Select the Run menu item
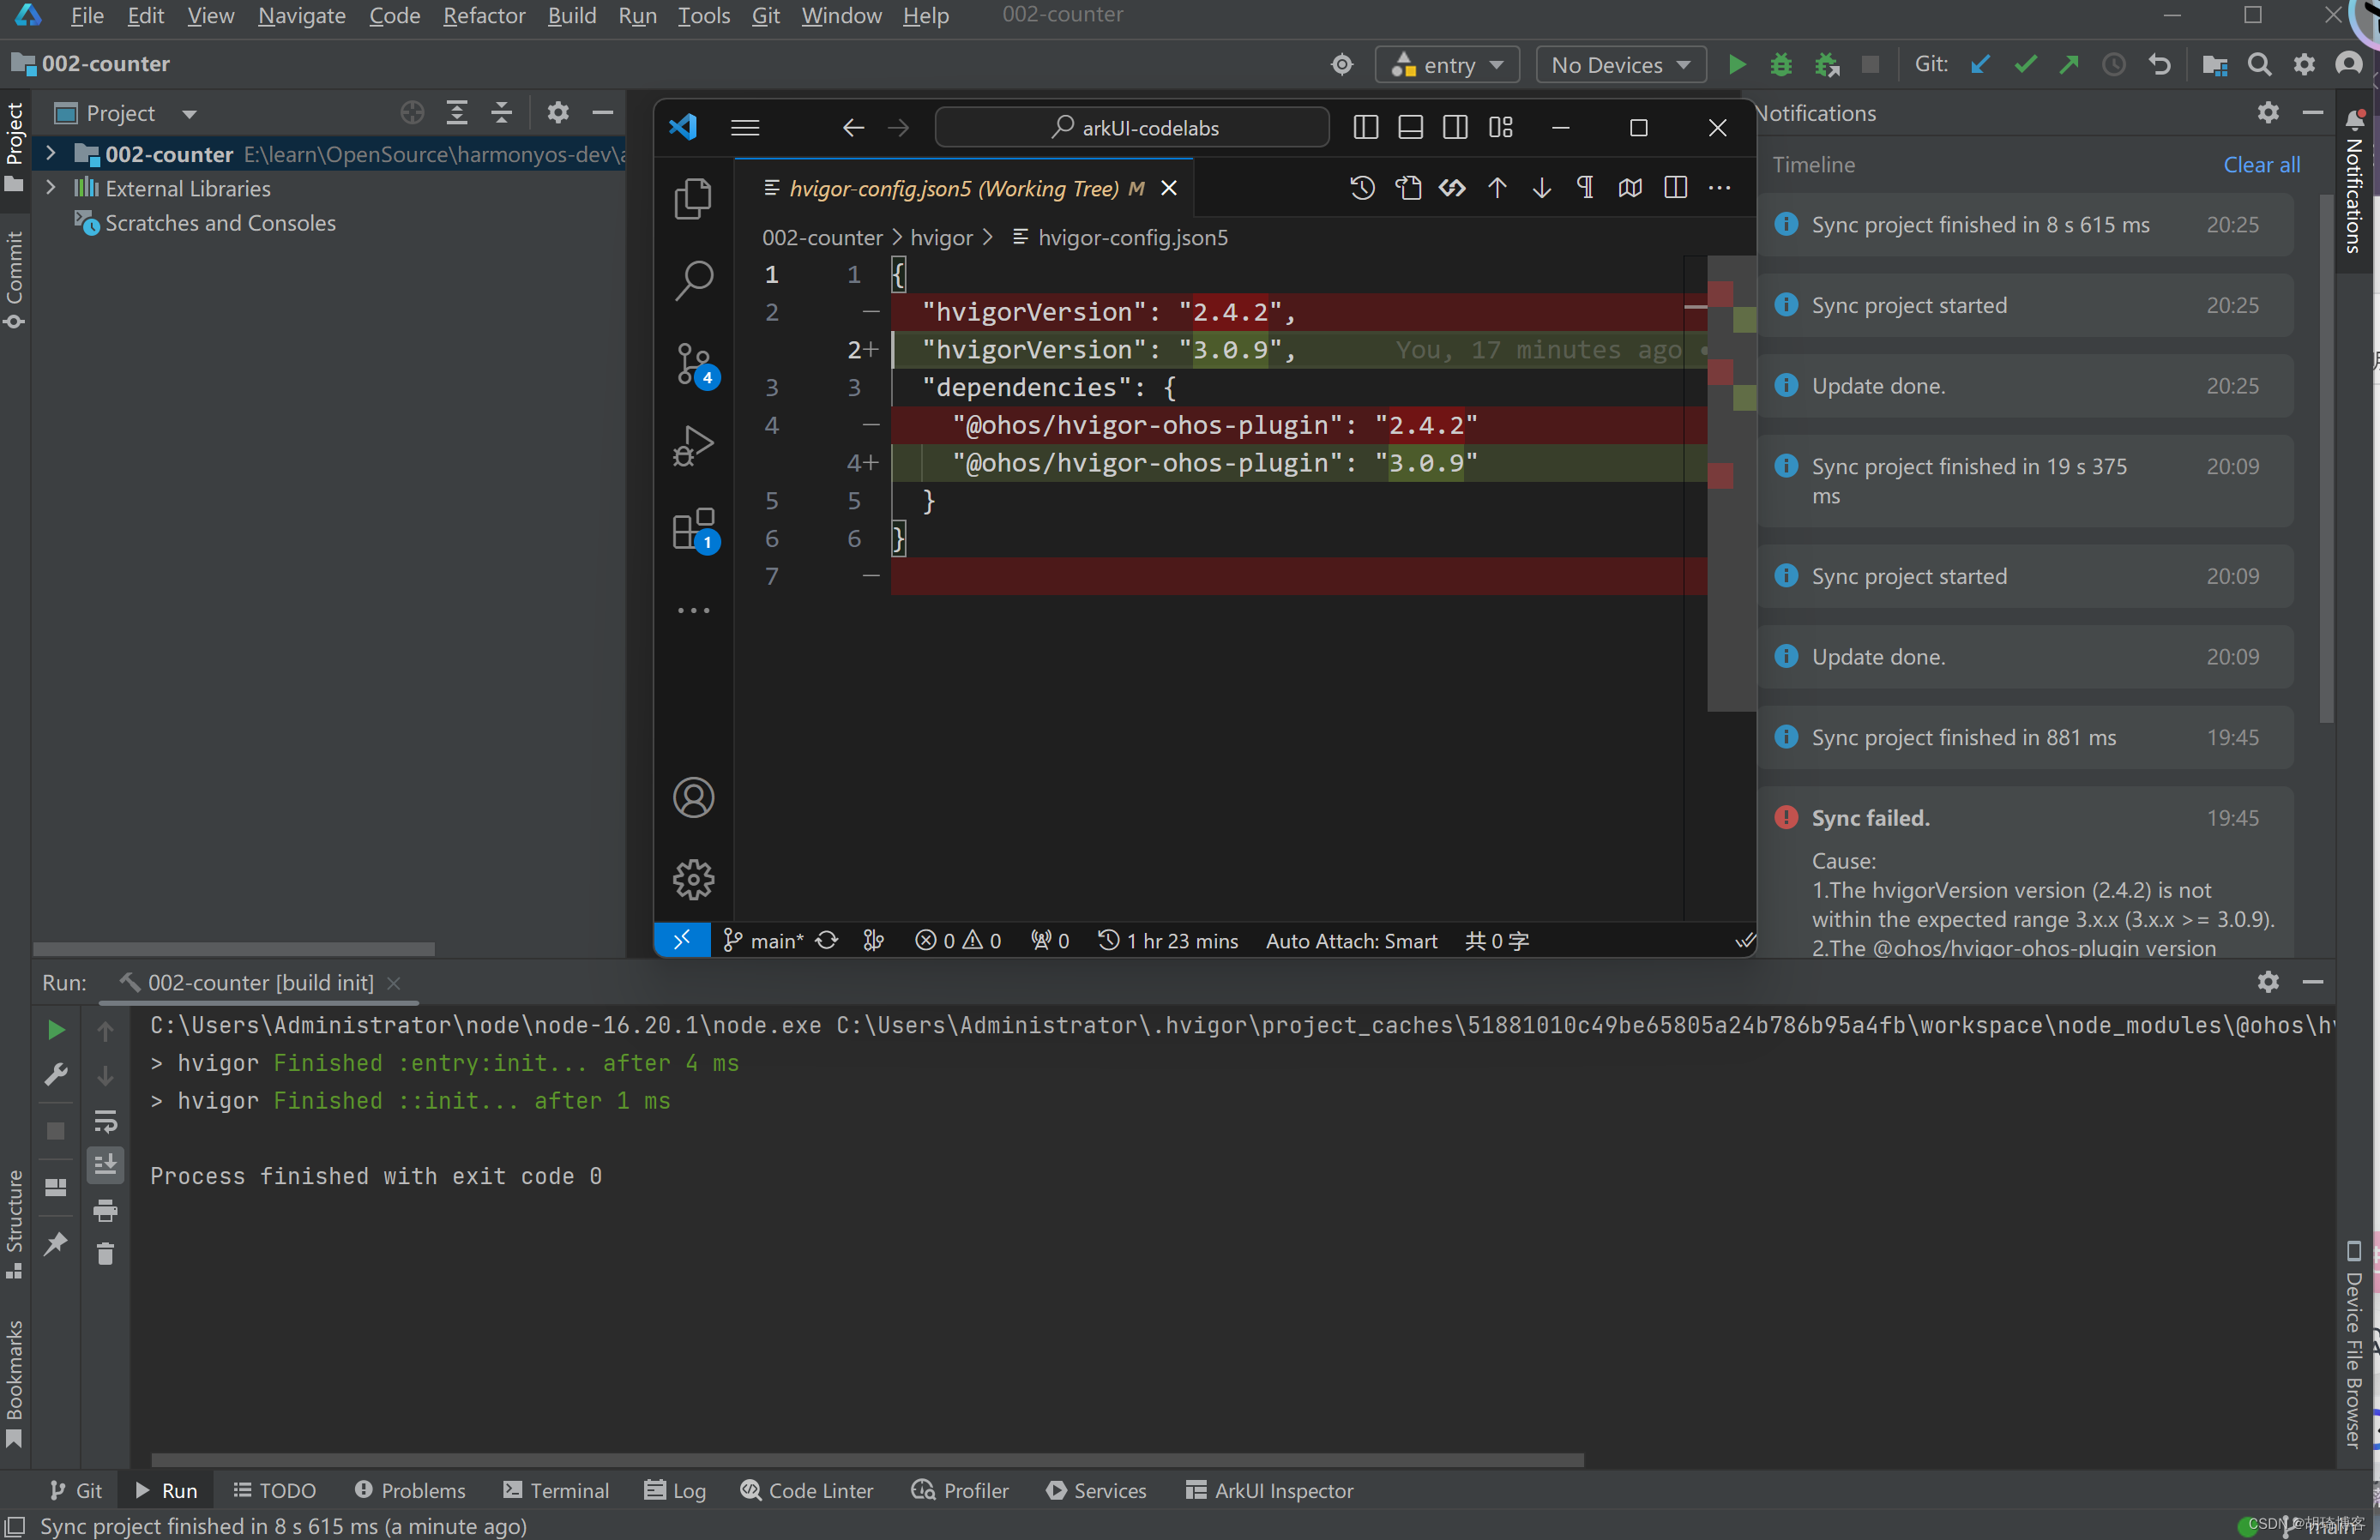 tap(635, 14)
